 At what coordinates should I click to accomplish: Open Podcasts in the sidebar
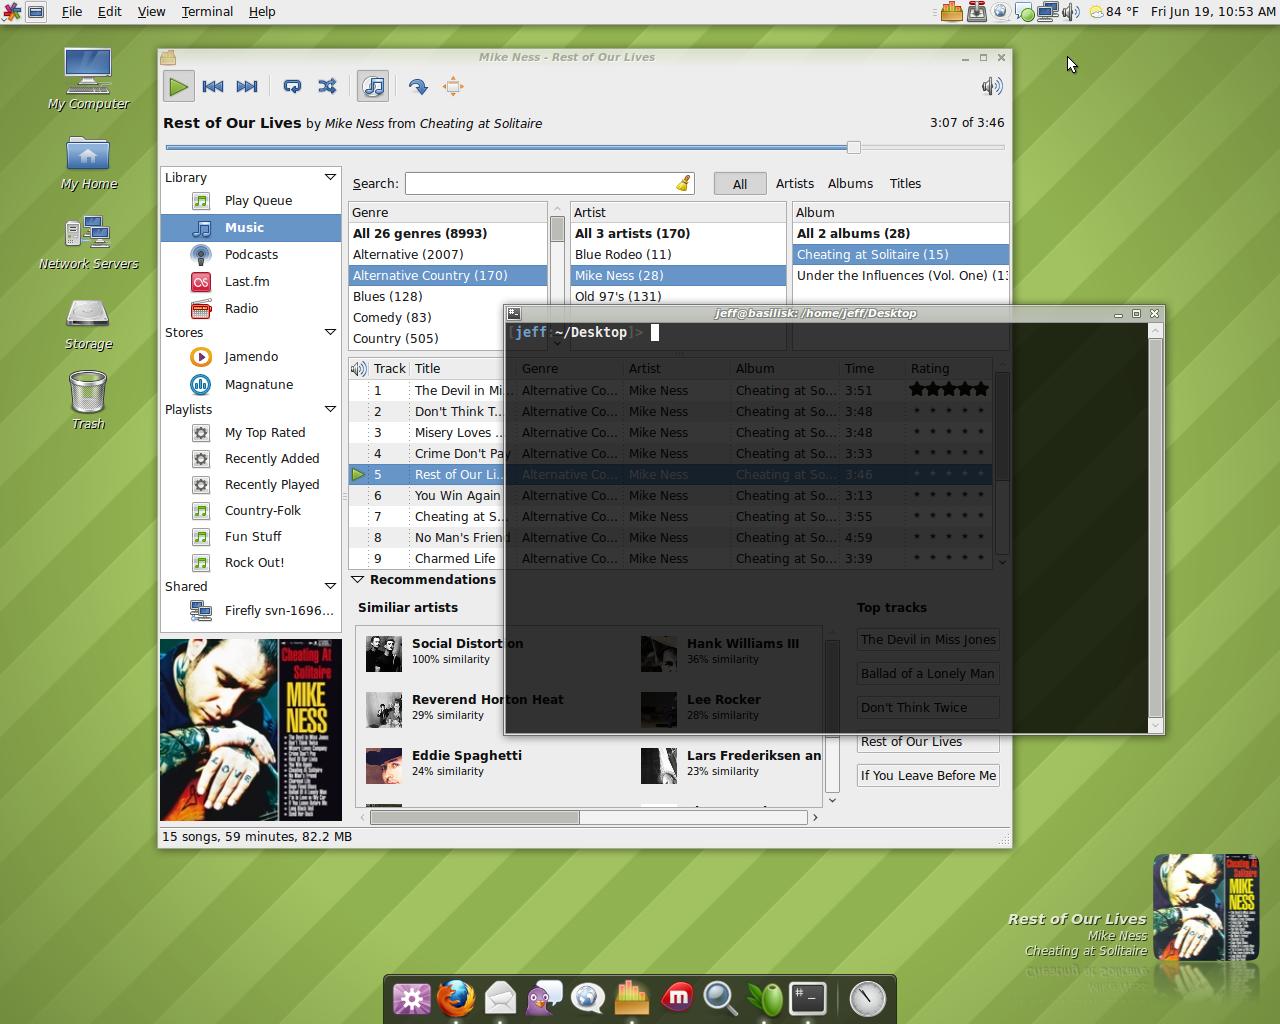click(x=251, y=254)
